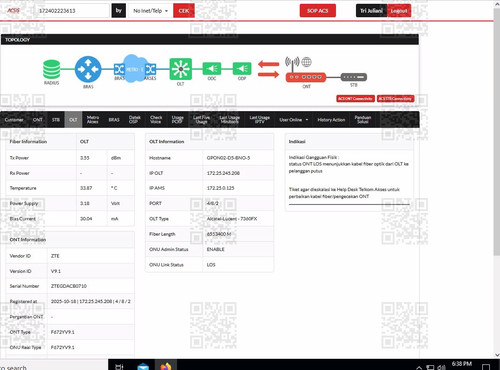This screenshot has width=500, height=370.
Task: Click the IP OLT value 172.25.245.208
Action: pyautogui.click(x=223, y=173)
